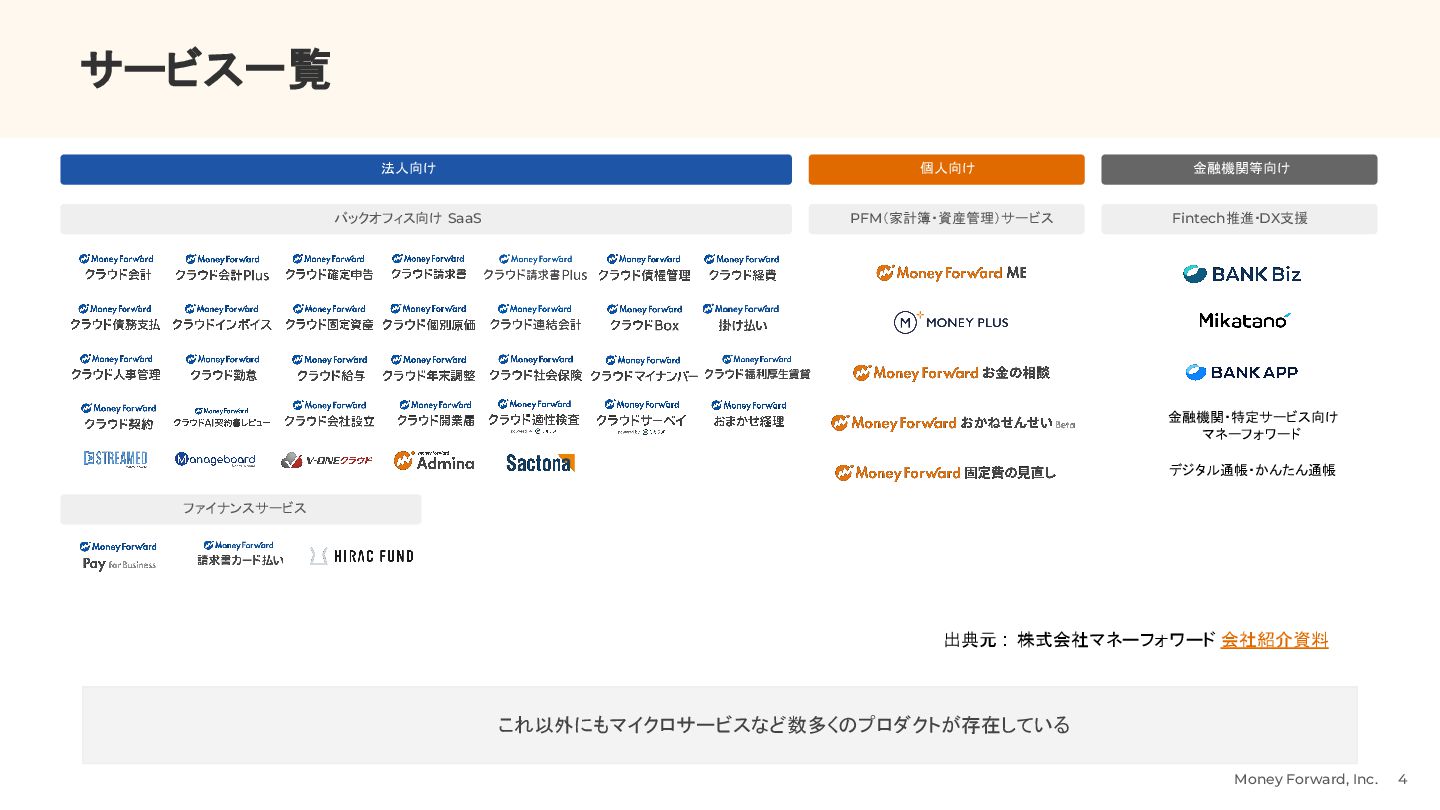Click the BANK APP logo
Image resolution: width=1440 pixels, height=810 pixels.
(x=1242, y=372)
